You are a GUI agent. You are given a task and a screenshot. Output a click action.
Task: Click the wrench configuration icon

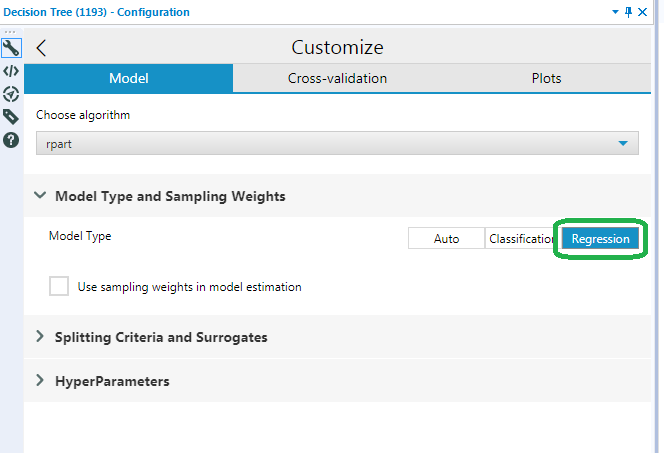(x=11, y=47)
